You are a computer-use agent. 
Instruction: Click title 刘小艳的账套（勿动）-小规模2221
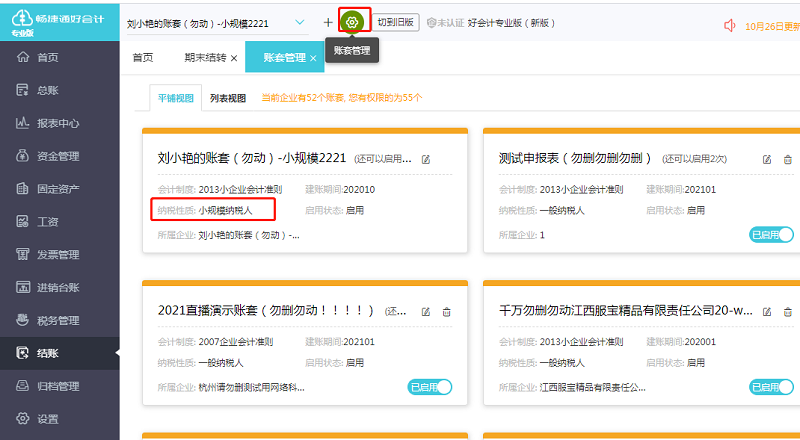(x=252, y=158)
